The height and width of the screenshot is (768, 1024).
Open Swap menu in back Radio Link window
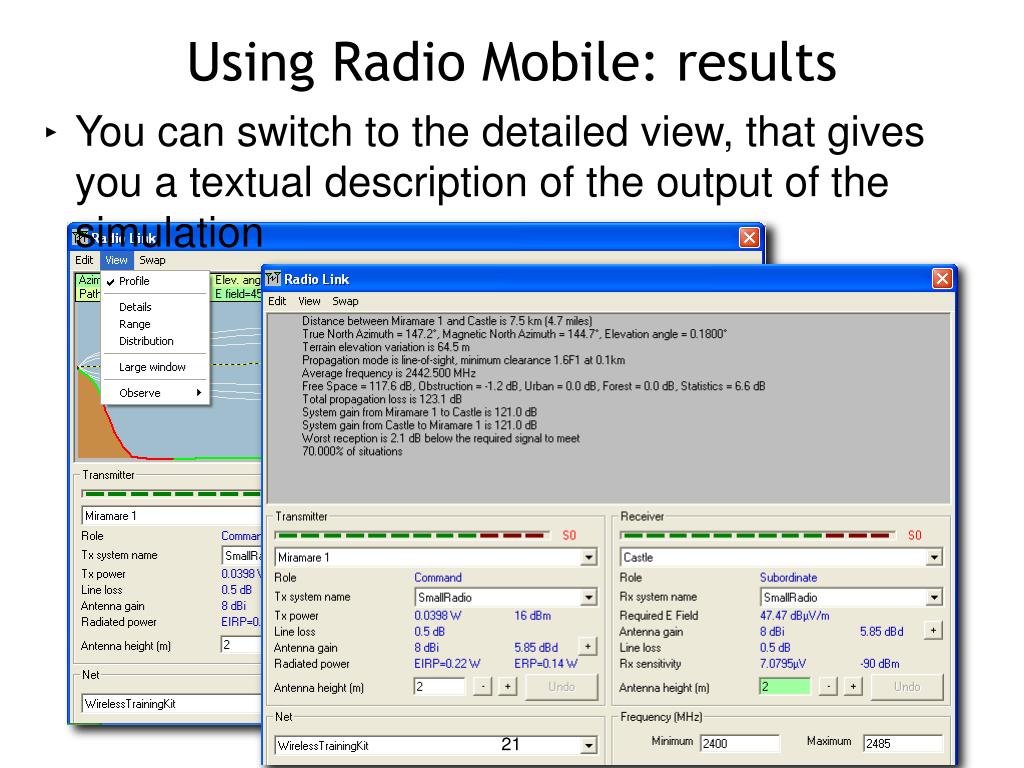(x=152, y=260)
